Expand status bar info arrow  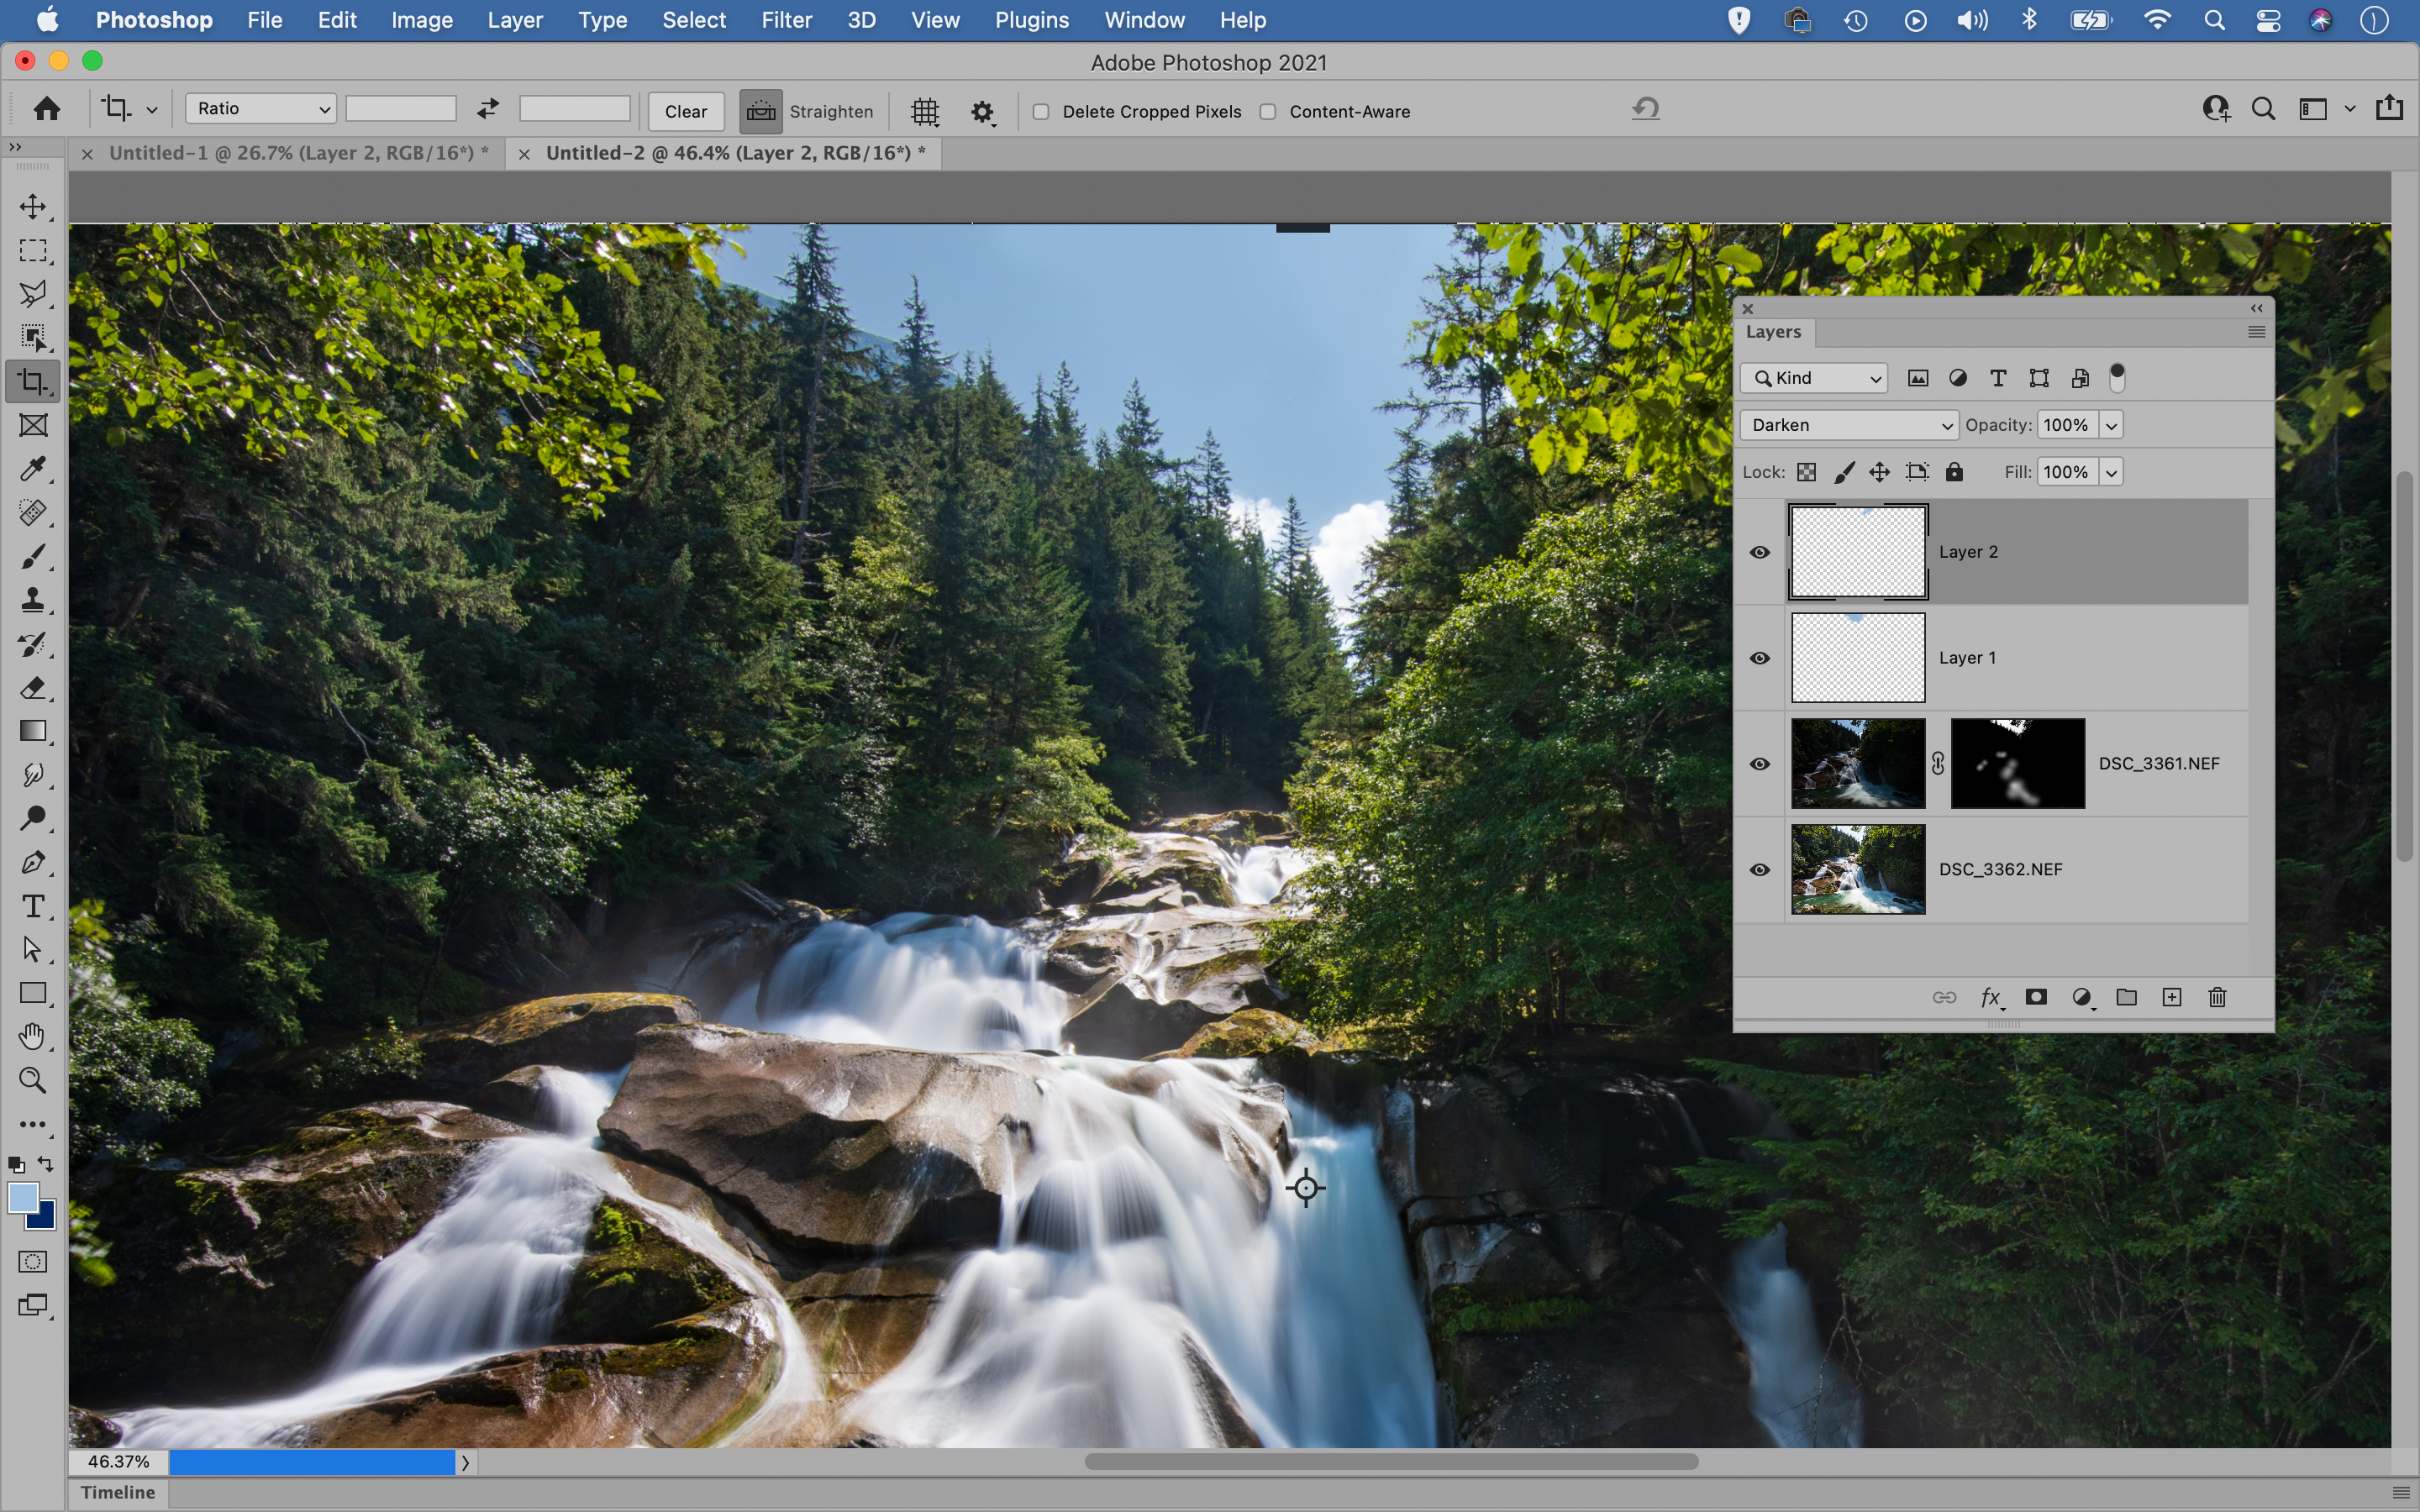coord(465,1463)
